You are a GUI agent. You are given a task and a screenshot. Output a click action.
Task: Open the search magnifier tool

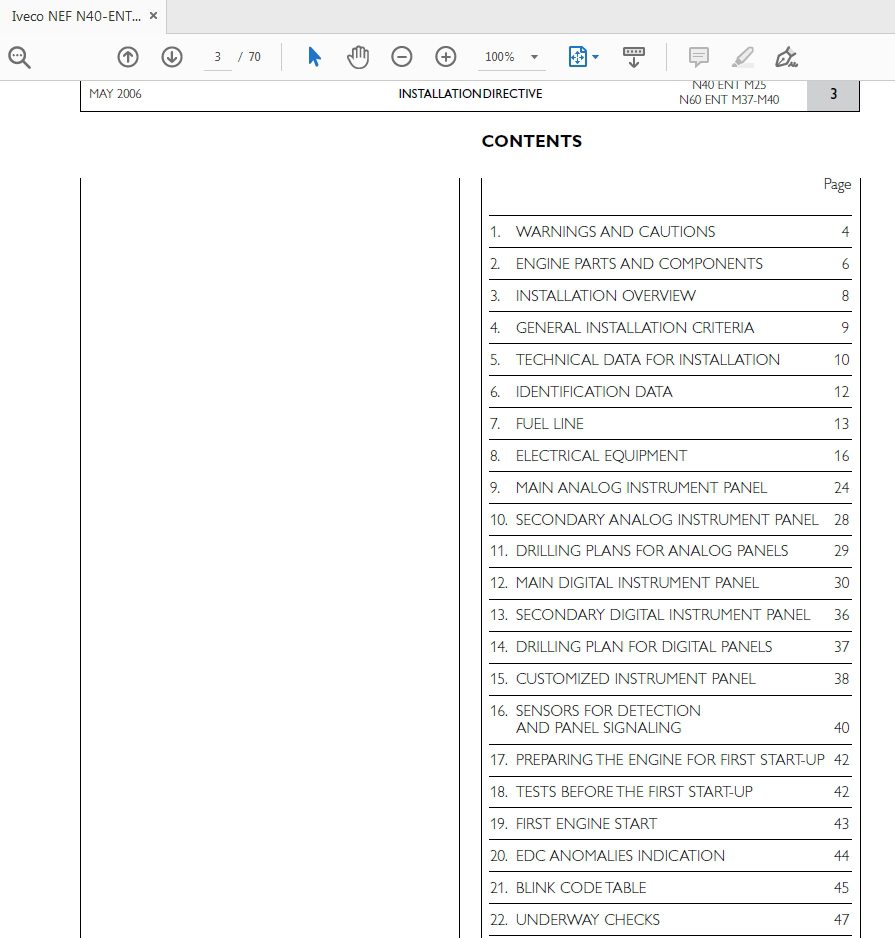pyautogui.click(x=19, y=56)
